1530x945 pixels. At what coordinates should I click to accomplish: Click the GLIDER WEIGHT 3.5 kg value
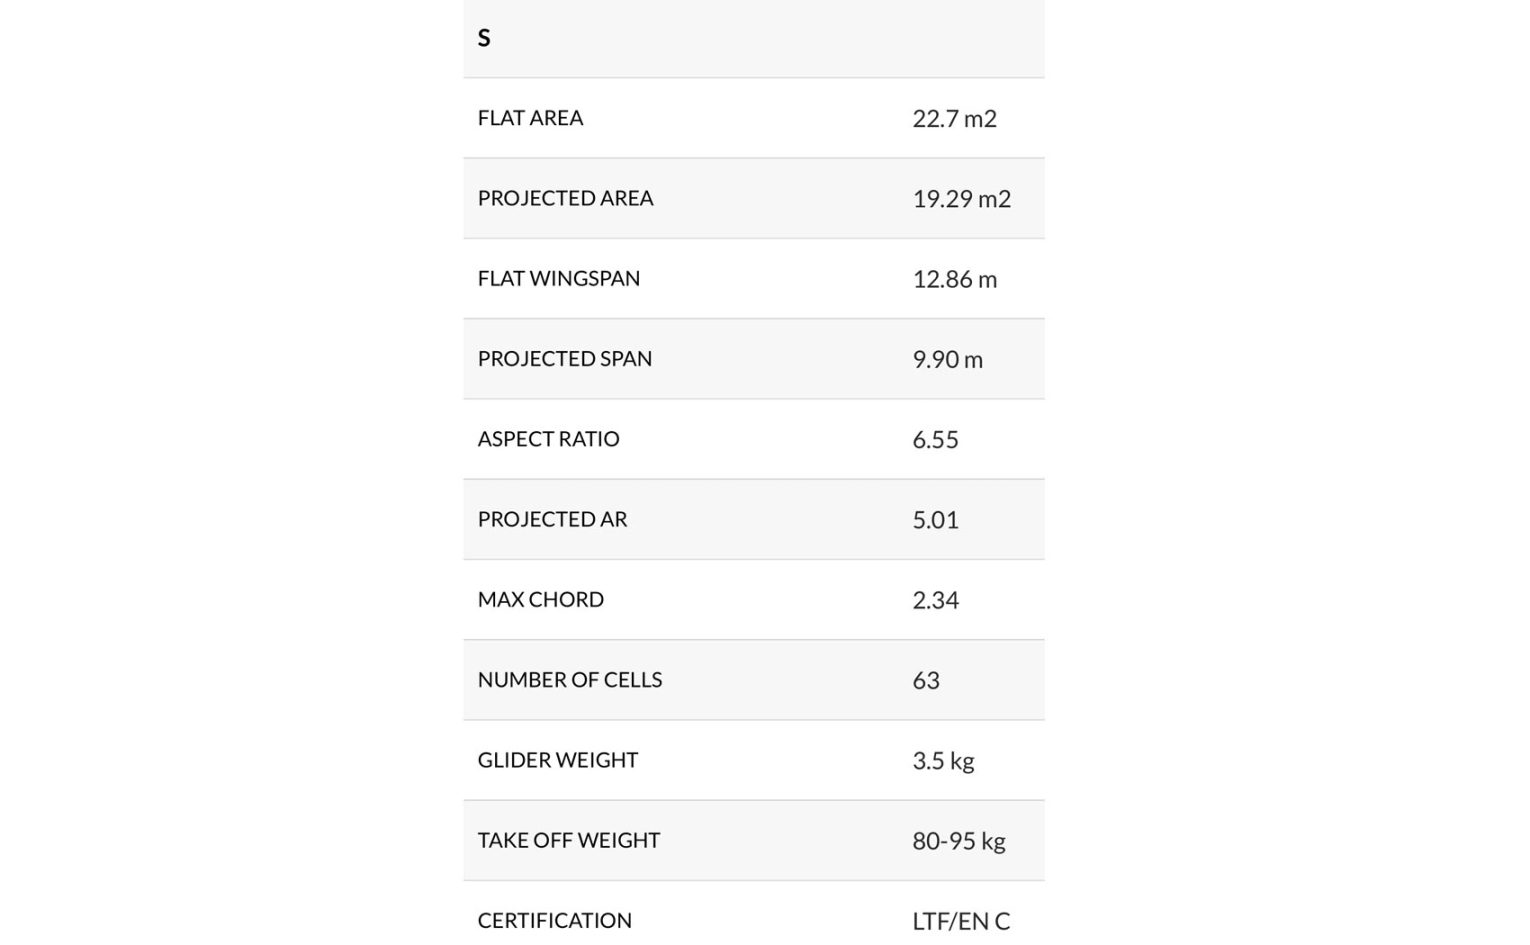tap(943, 760)
